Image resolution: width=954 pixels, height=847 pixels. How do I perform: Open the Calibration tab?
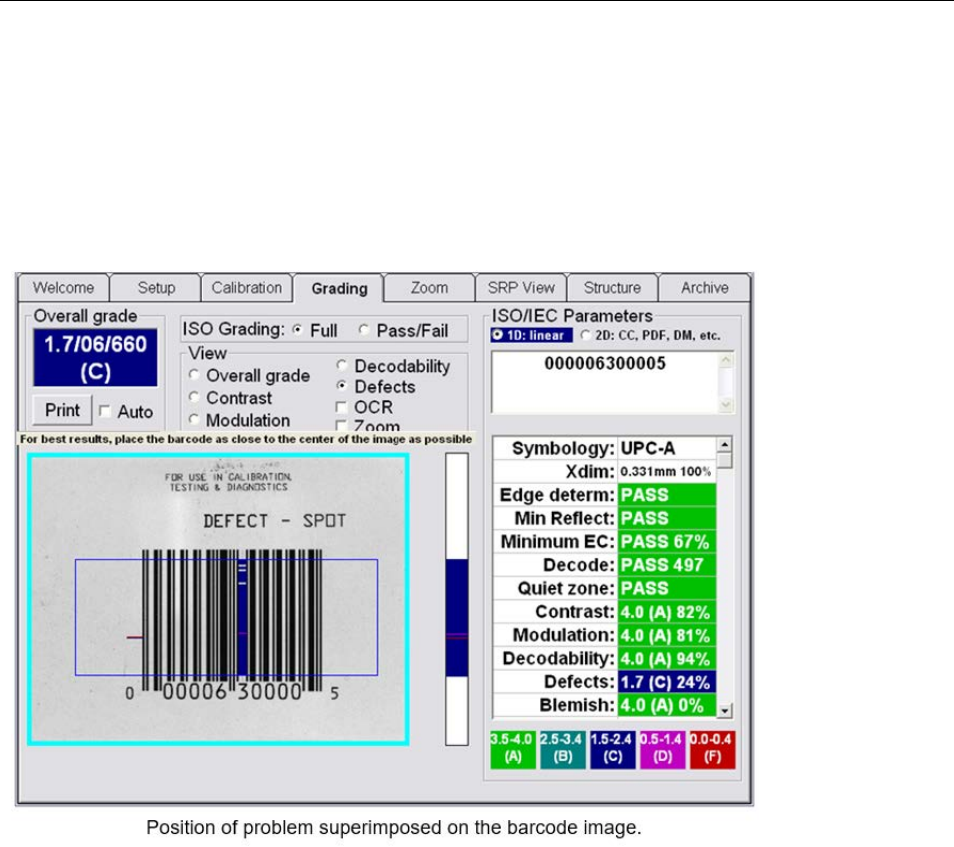click(x=246, y=288)
